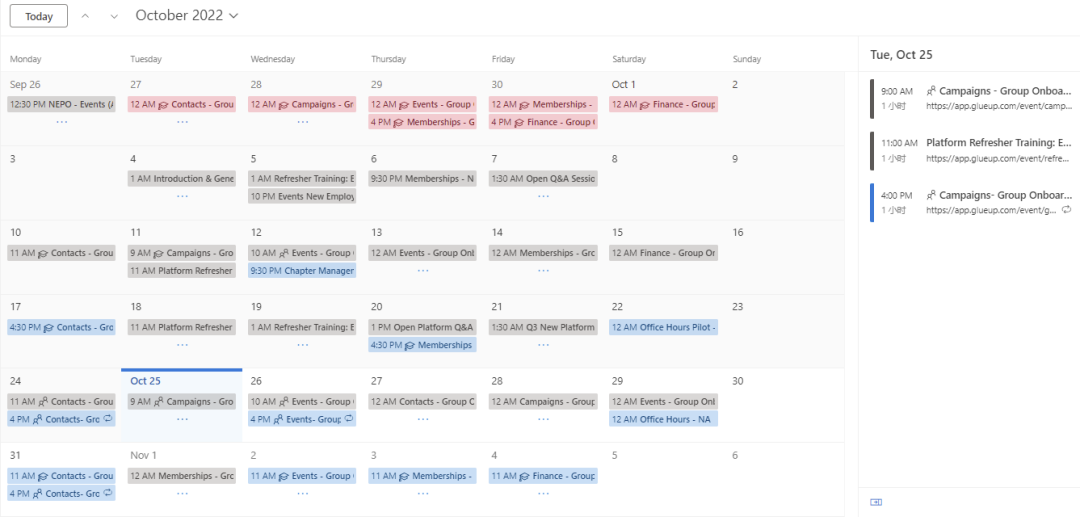Open Oct 22 Office Hours Pilot event

click(x=664, y=327)
